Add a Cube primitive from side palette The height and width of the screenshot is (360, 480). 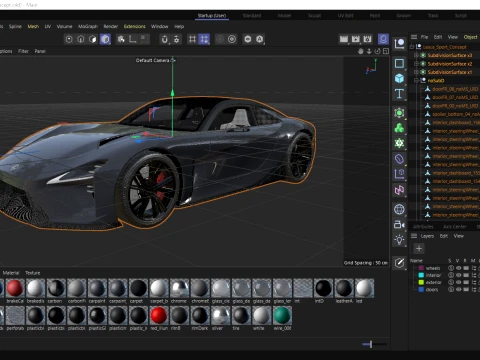click(x=399, y=79)
